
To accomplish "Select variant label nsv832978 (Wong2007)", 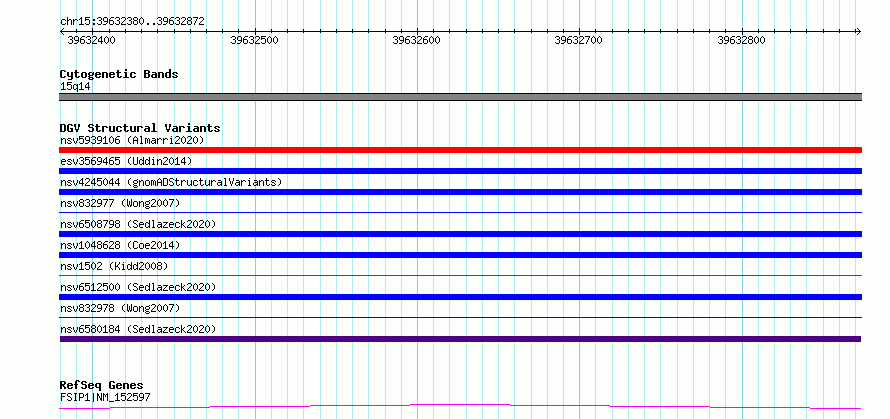I will pyautogui.click(x=120, y=308).
